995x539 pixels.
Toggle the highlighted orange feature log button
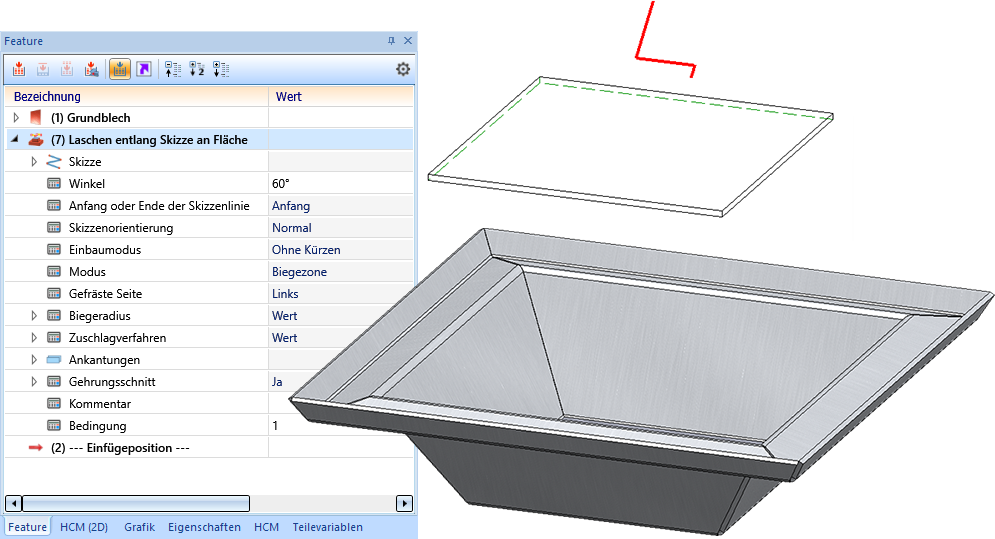tap(119, 69)
